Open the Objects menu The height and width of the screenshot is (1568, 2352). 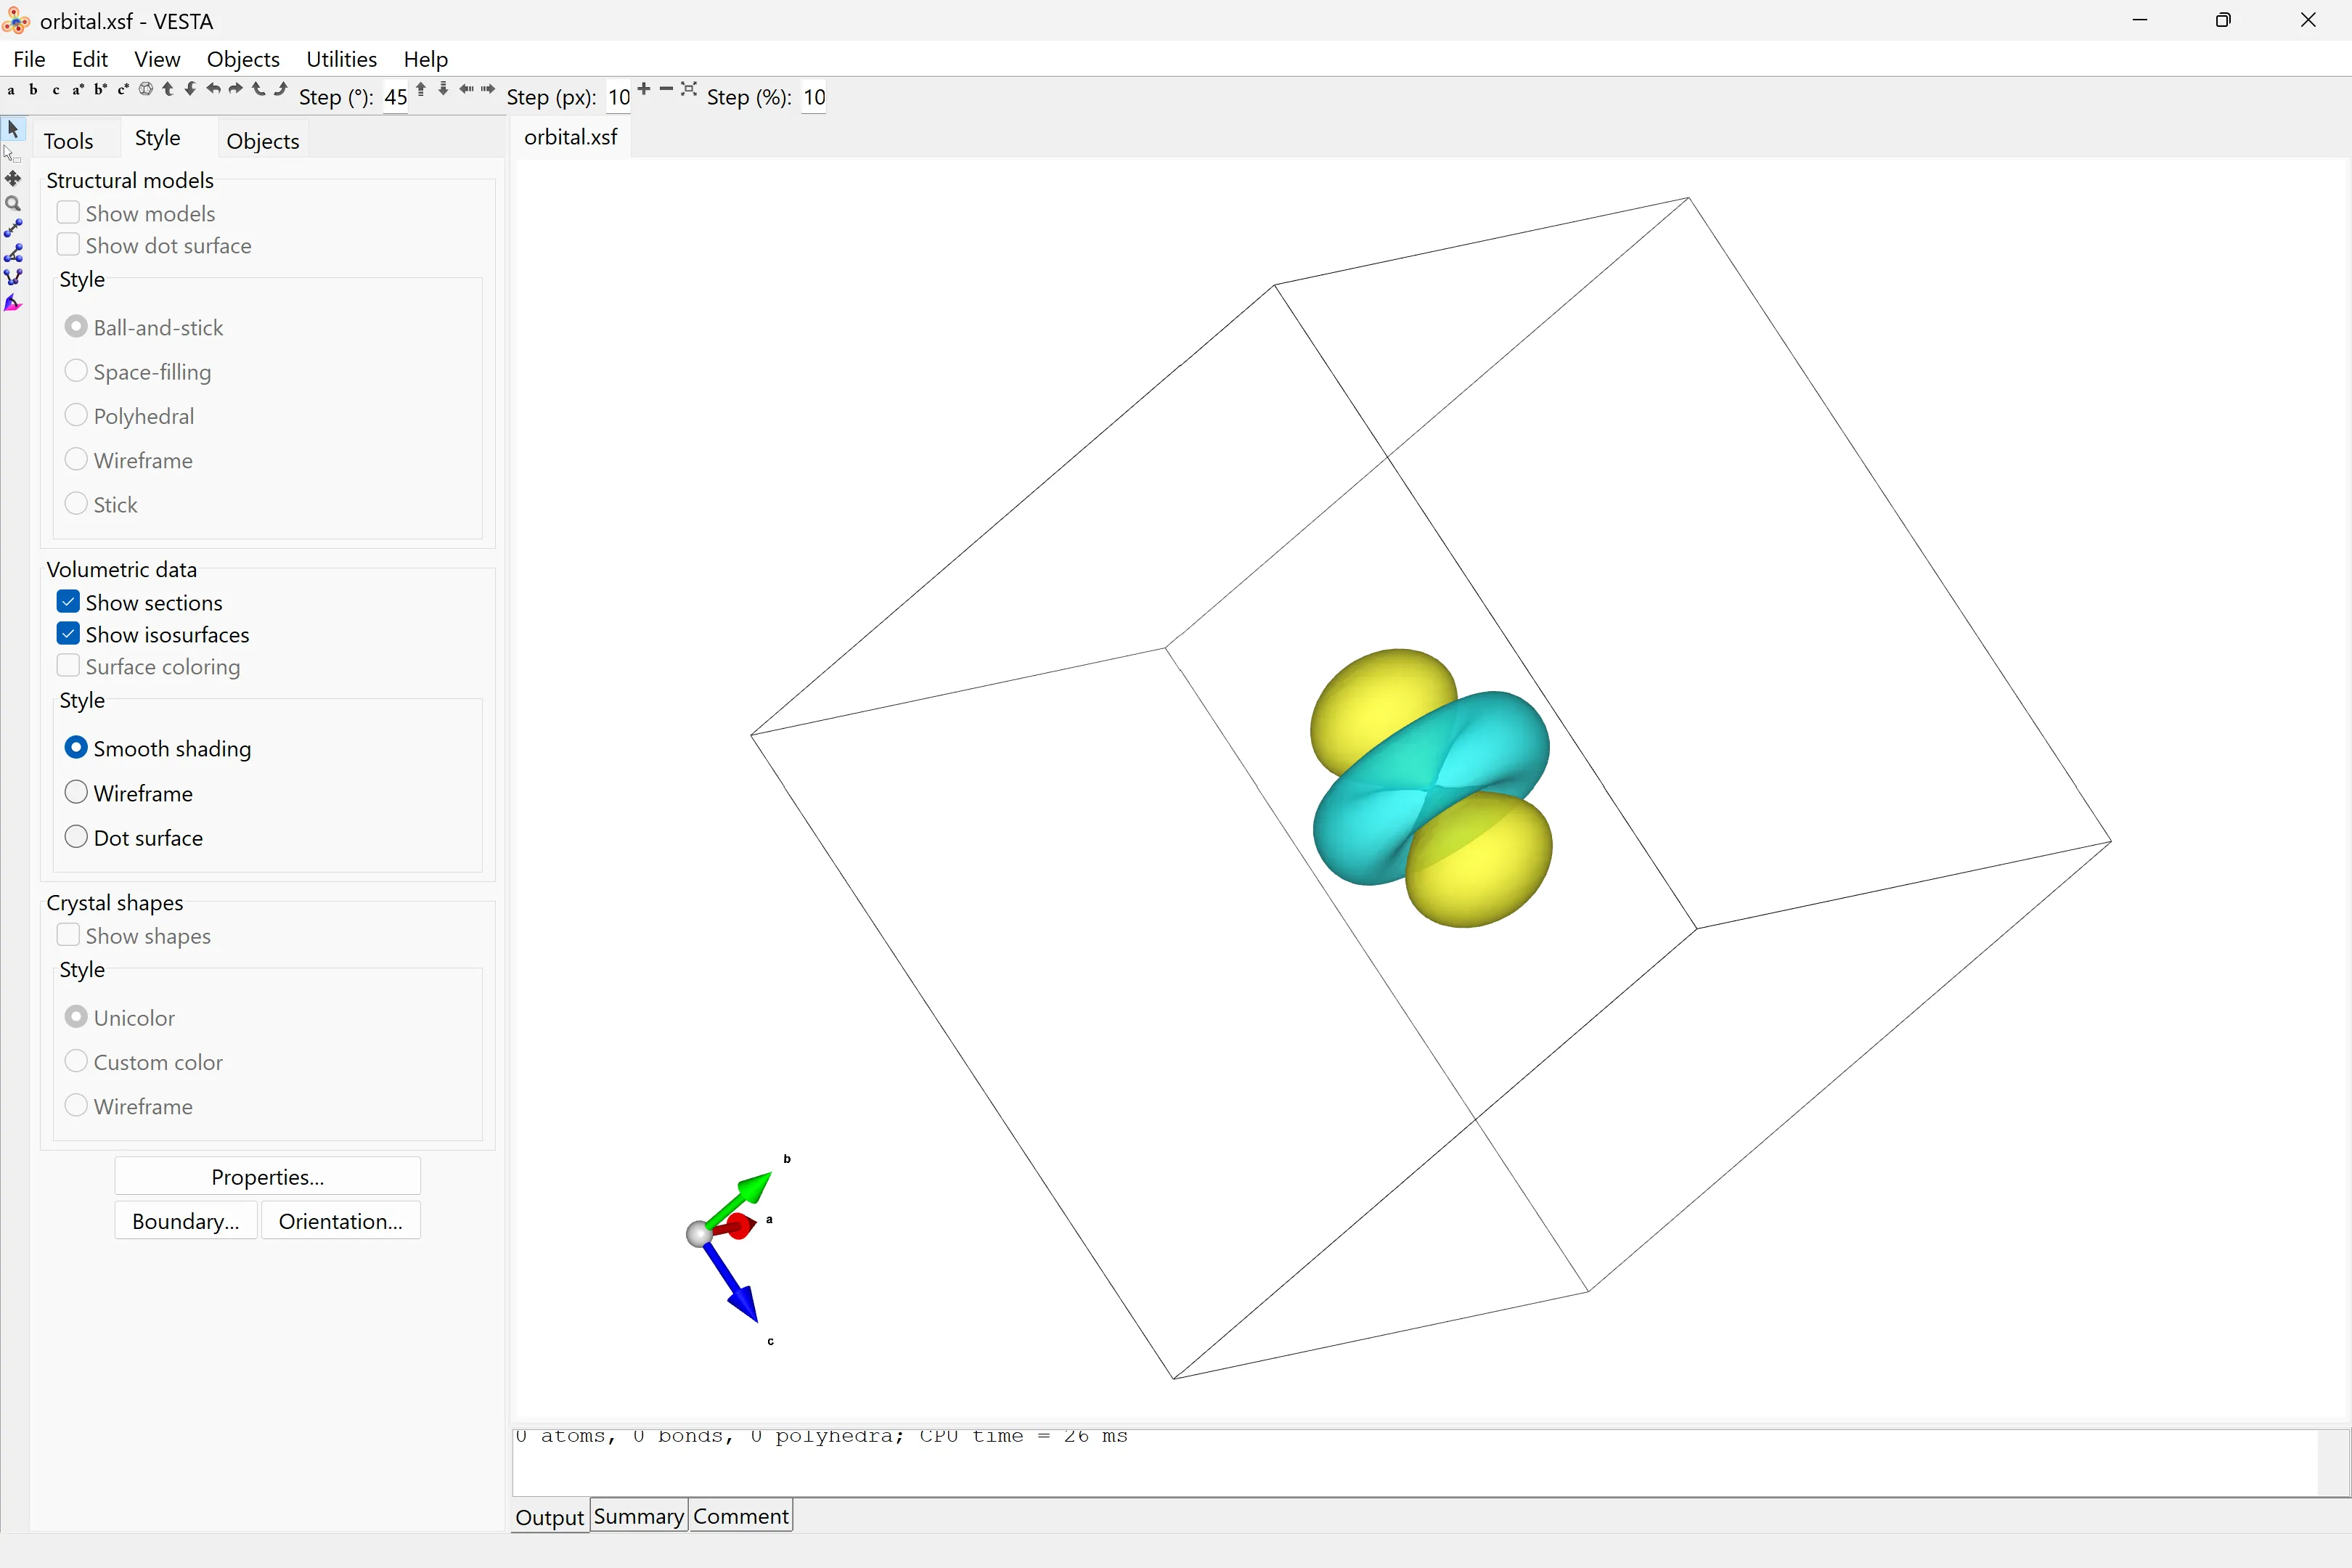point(243,59)
